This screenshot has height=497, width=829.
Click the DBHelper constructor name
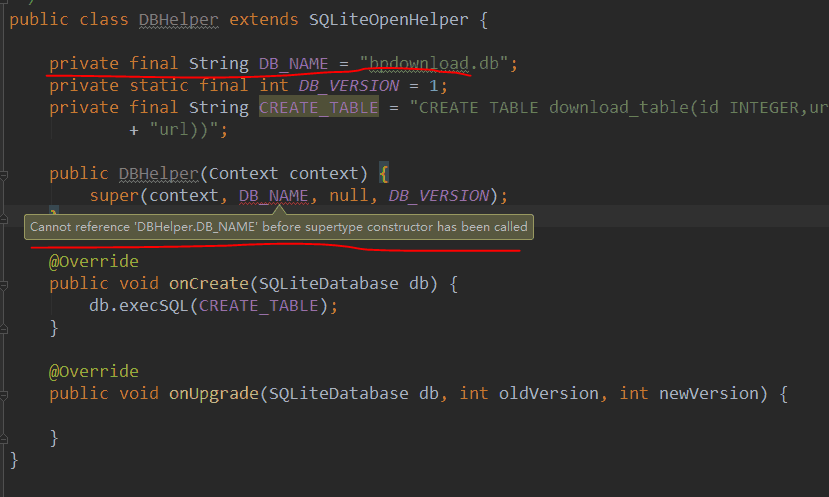159,173
